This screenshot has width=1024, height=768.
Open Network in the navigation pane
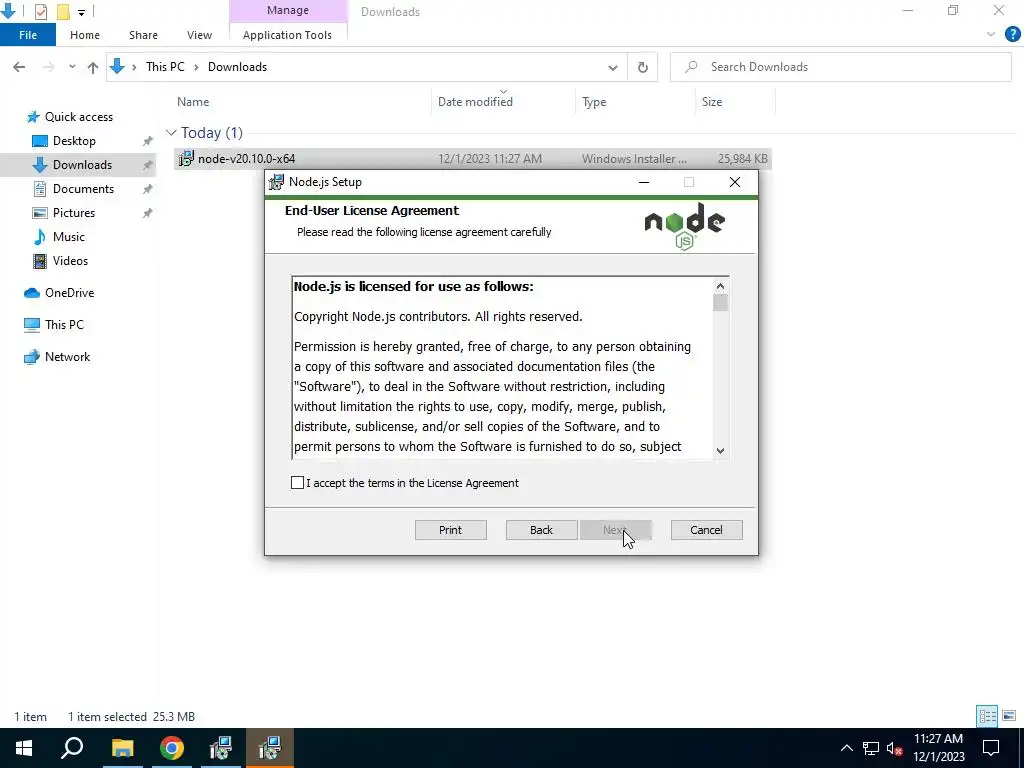pyautogui.click(x=67, y=357)
